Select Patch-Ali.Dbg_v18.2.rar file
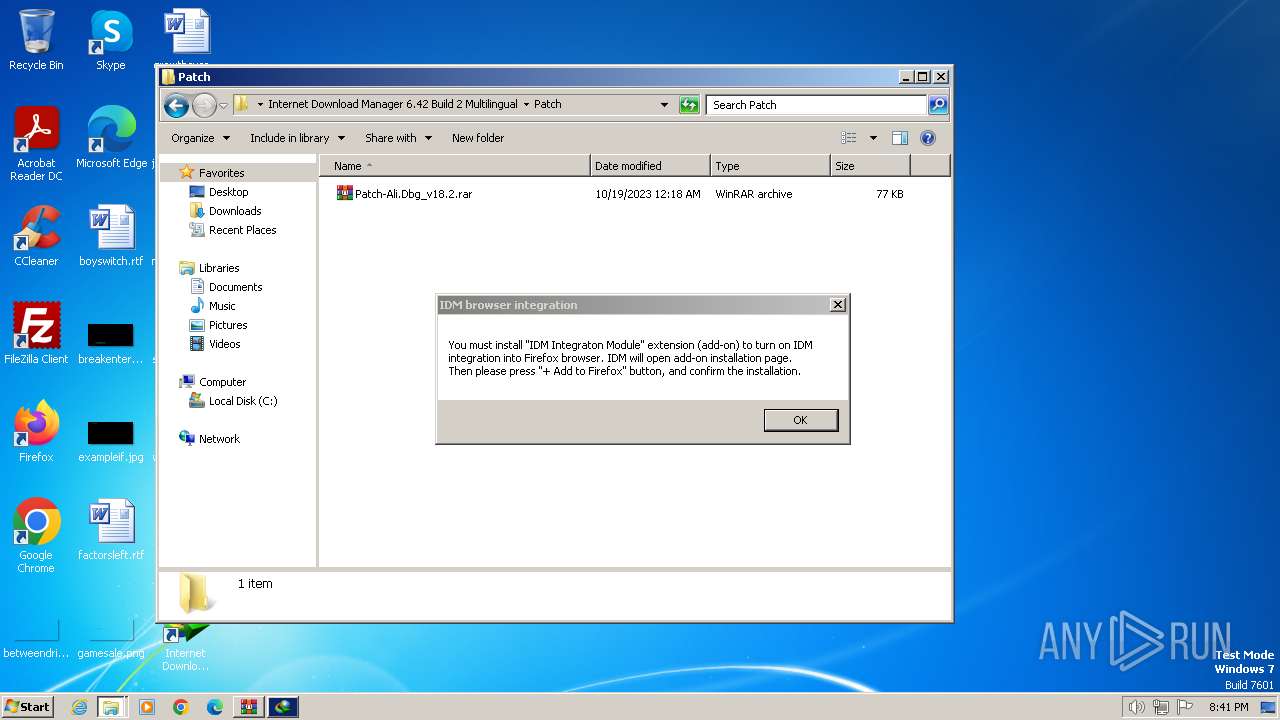 [413, 194]
